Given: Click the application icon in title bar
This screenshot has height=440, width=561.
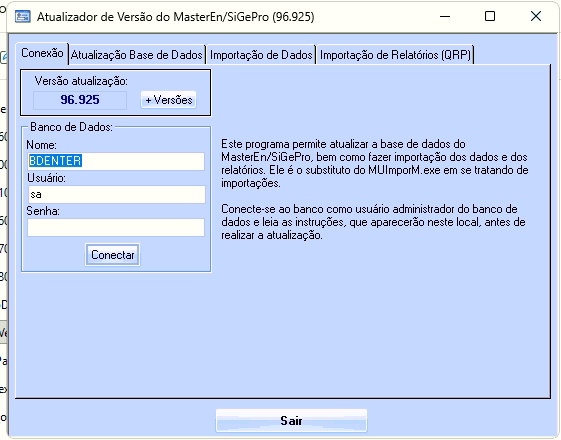Looking at the screenshot, I should pos(23,16).
